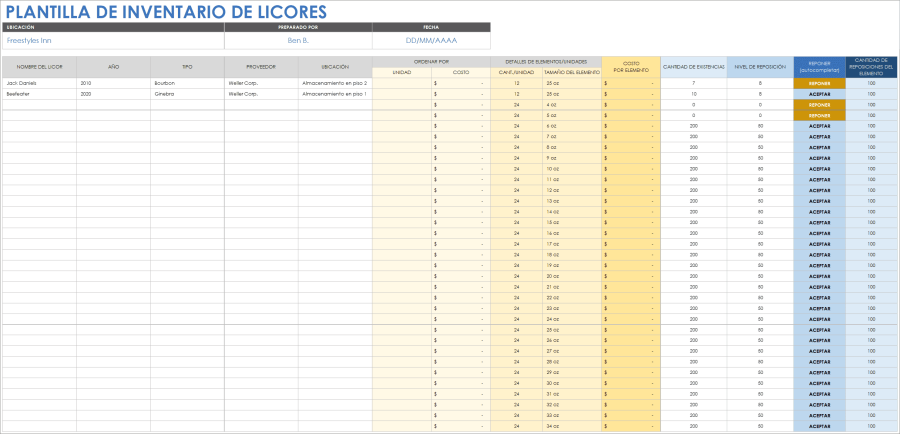Click REPONER in the 4 oz row

tap(820, 105)
